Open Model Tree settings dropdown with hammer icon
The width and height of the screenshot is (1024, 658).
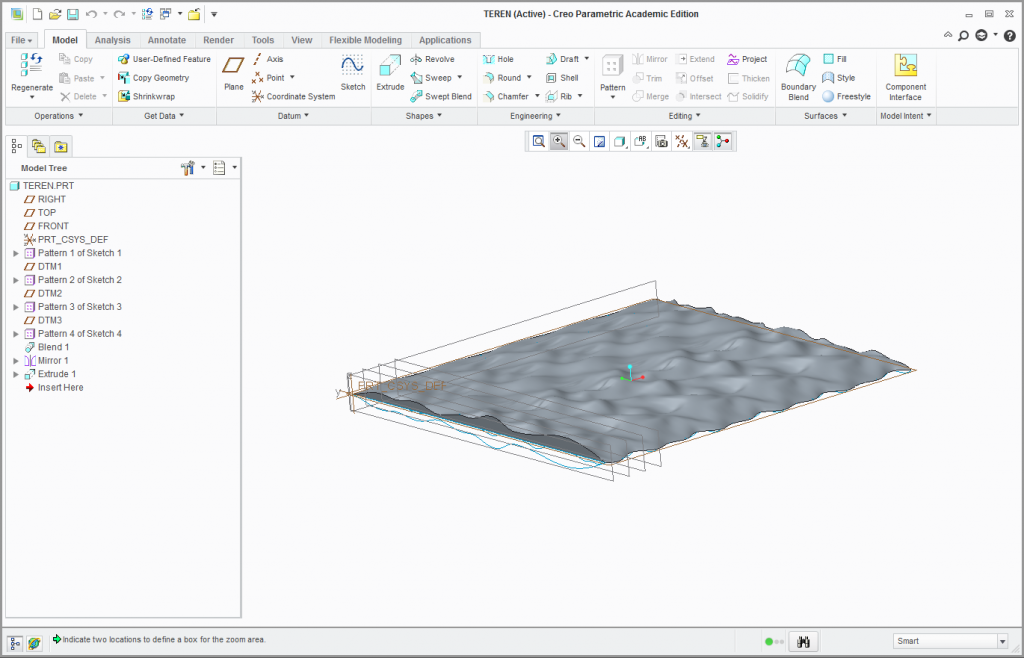point(193,168)
